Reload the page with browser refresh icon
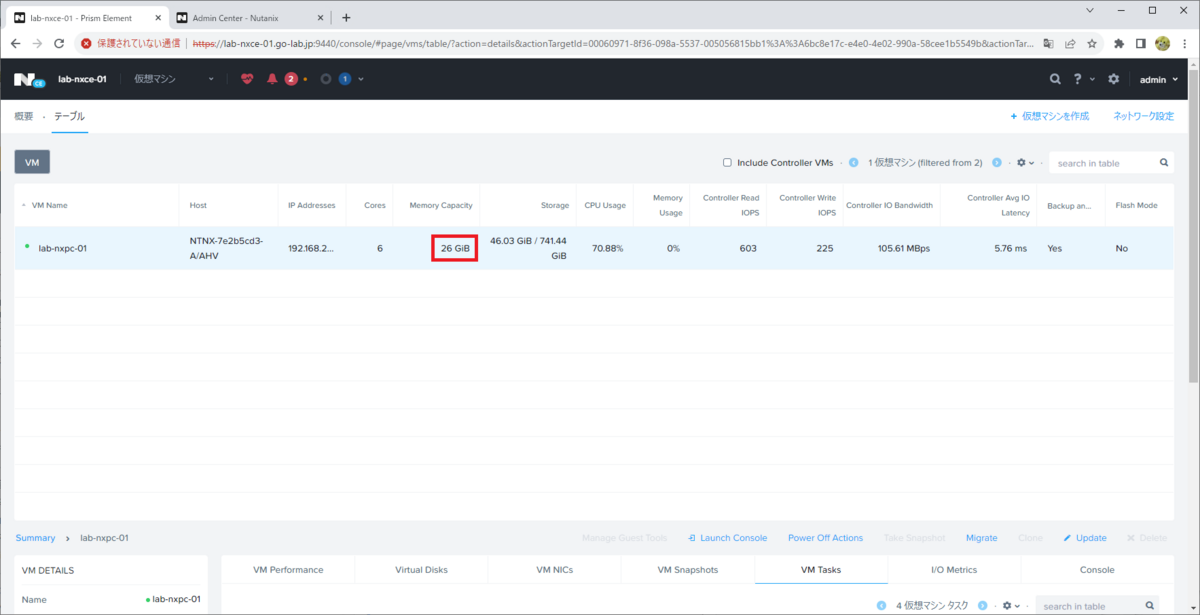The height and width of the screenshot is (615, 1200). 59,43
